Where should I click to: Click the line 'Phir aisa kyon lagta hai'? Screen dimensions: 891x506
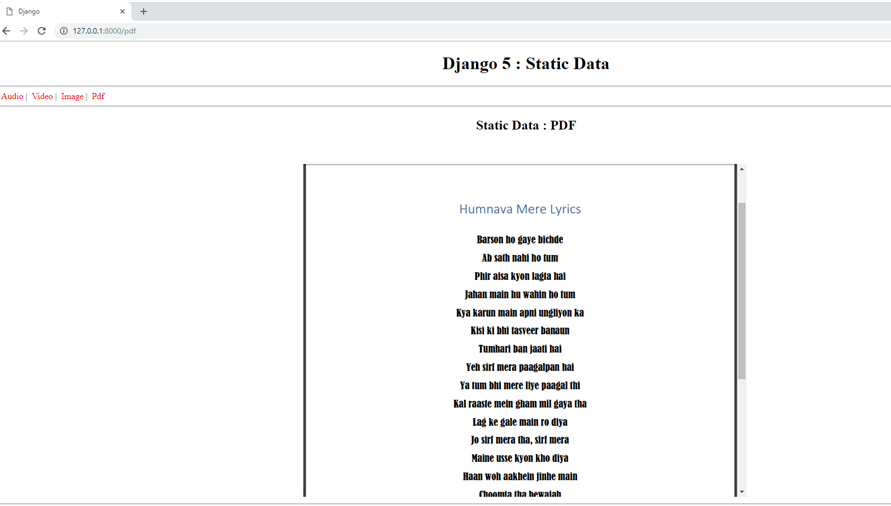[x=520, y=276]
